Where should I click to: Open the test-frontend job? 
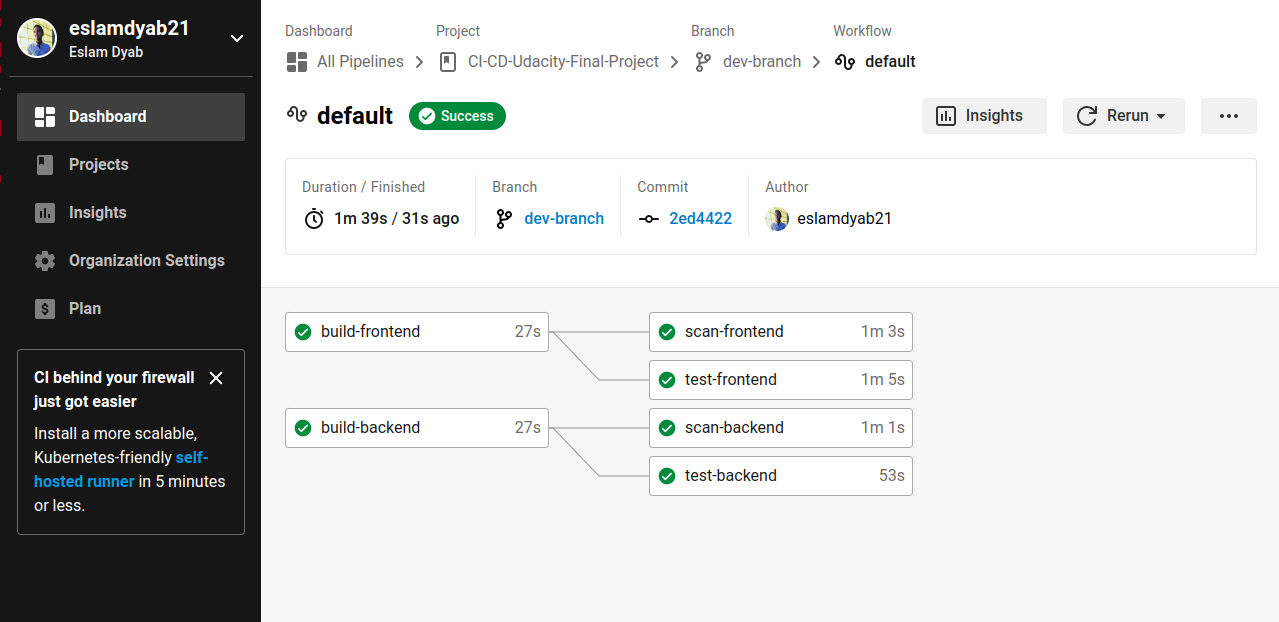(x=781, y=380)
